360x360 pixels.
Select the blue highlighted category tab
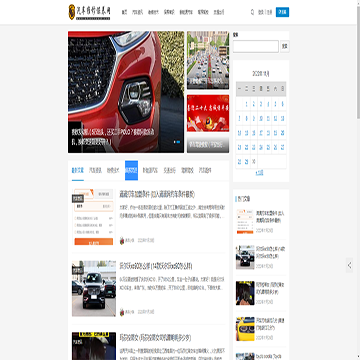(x=131, y=170)
